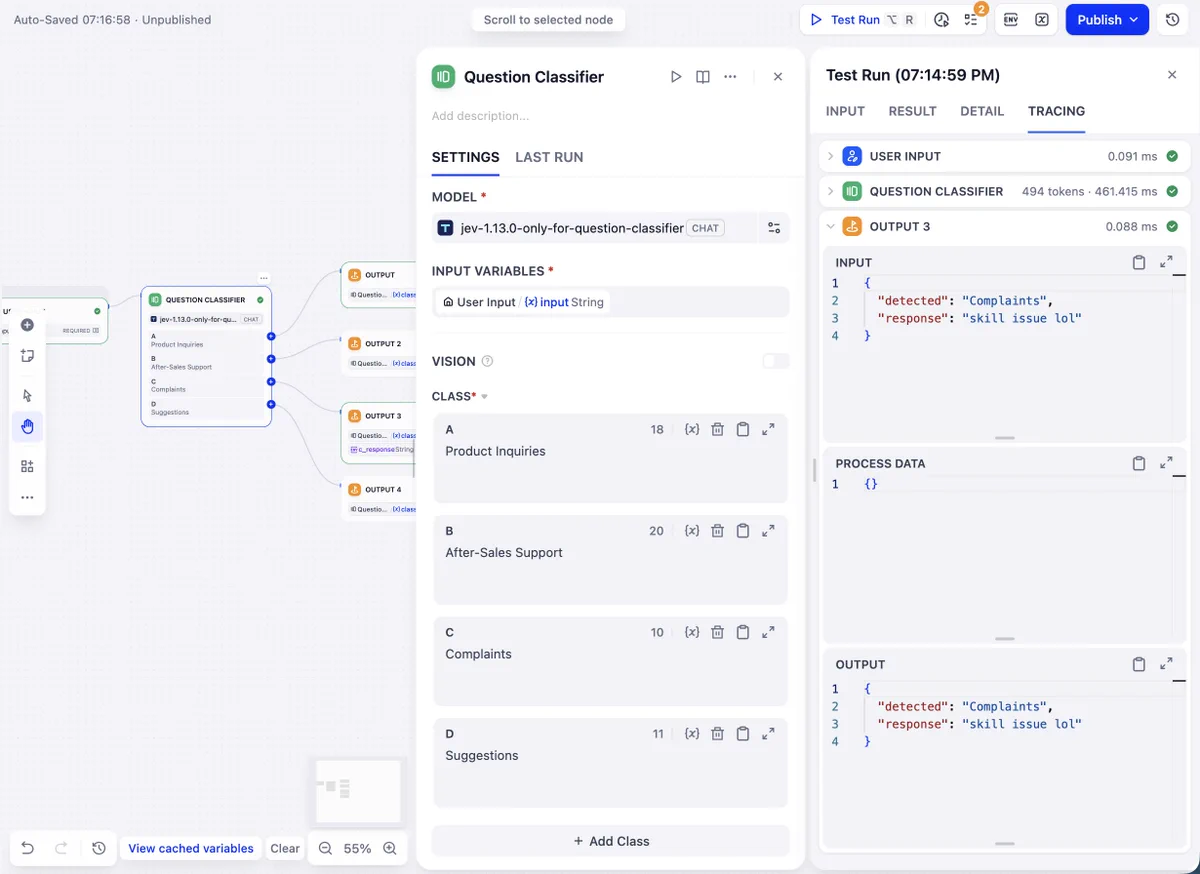Open the INPUT tab in Test Run
1200x874 pixels.
click(845, 111)
